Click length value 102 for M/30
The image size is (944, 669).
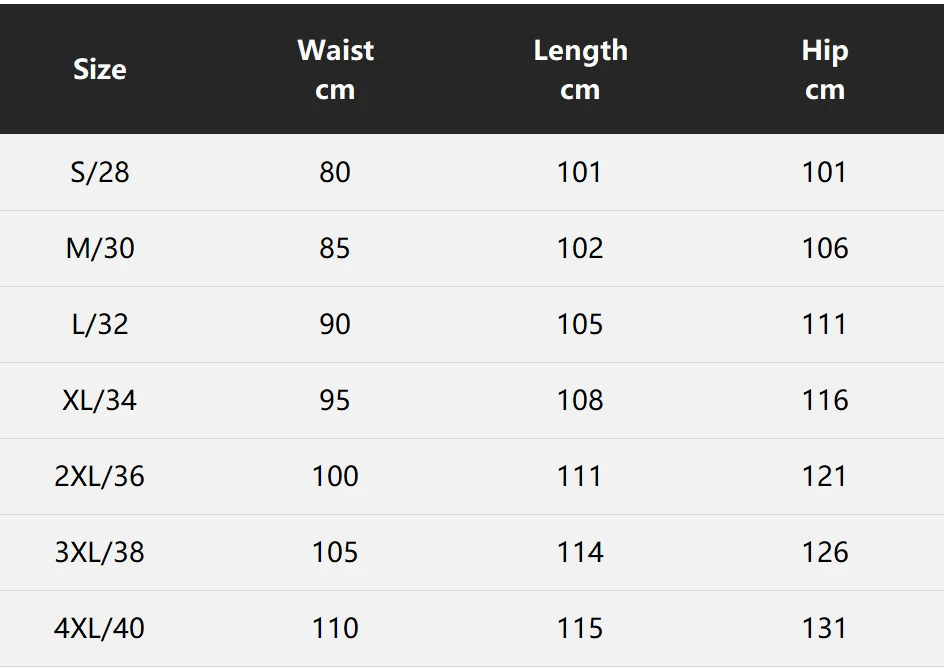(x=580, y=248)
